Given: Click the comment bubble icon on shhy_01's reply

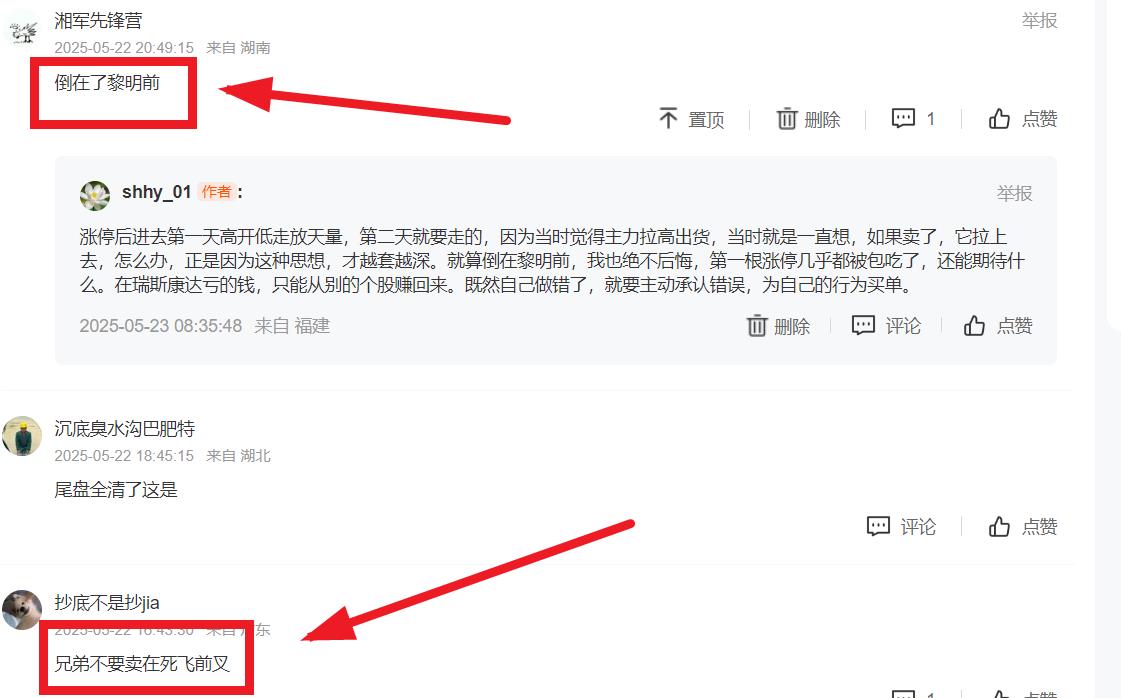Looking at the screenshot, I should click(863, 325).
